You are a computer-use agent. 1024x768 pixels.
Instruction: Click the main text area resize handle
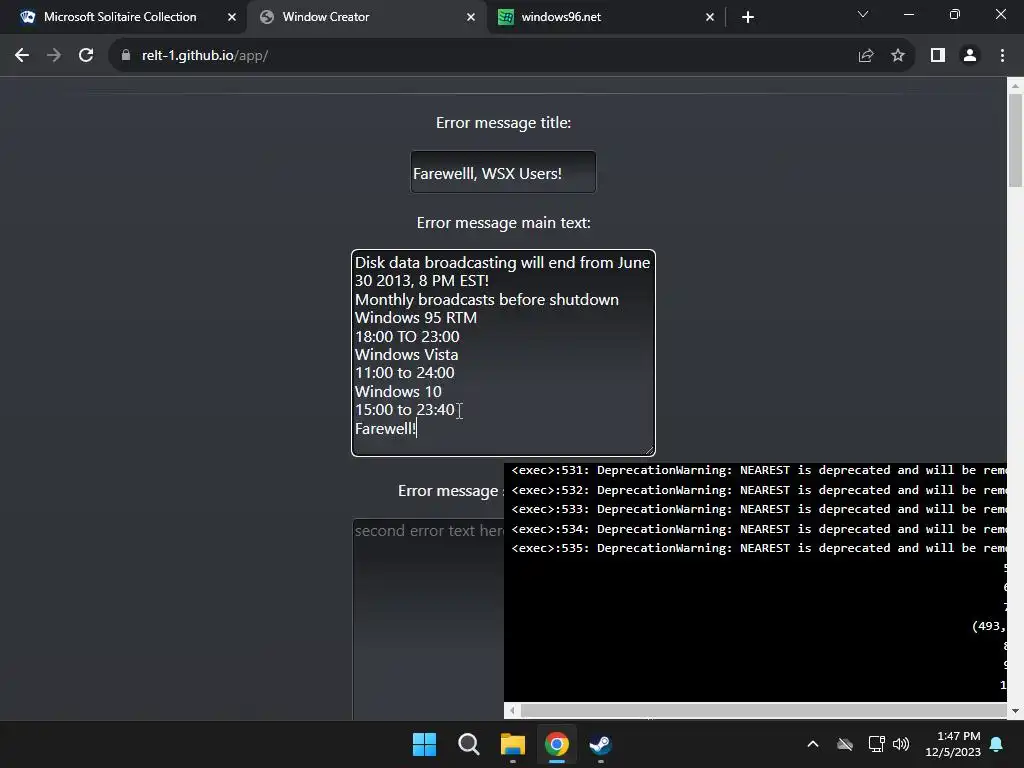click(x=648, y=449)
